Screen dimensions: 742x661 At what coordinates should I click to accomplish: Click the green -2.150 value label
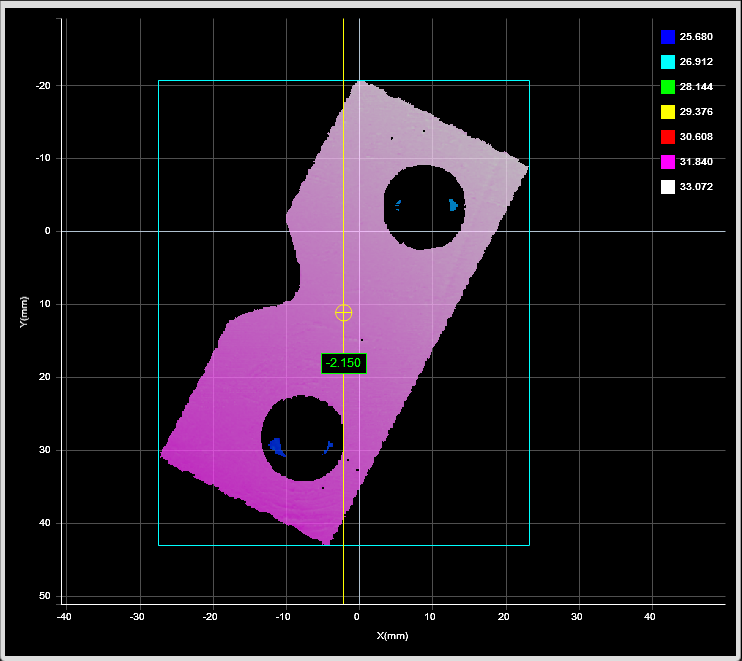tap(344, 363)
